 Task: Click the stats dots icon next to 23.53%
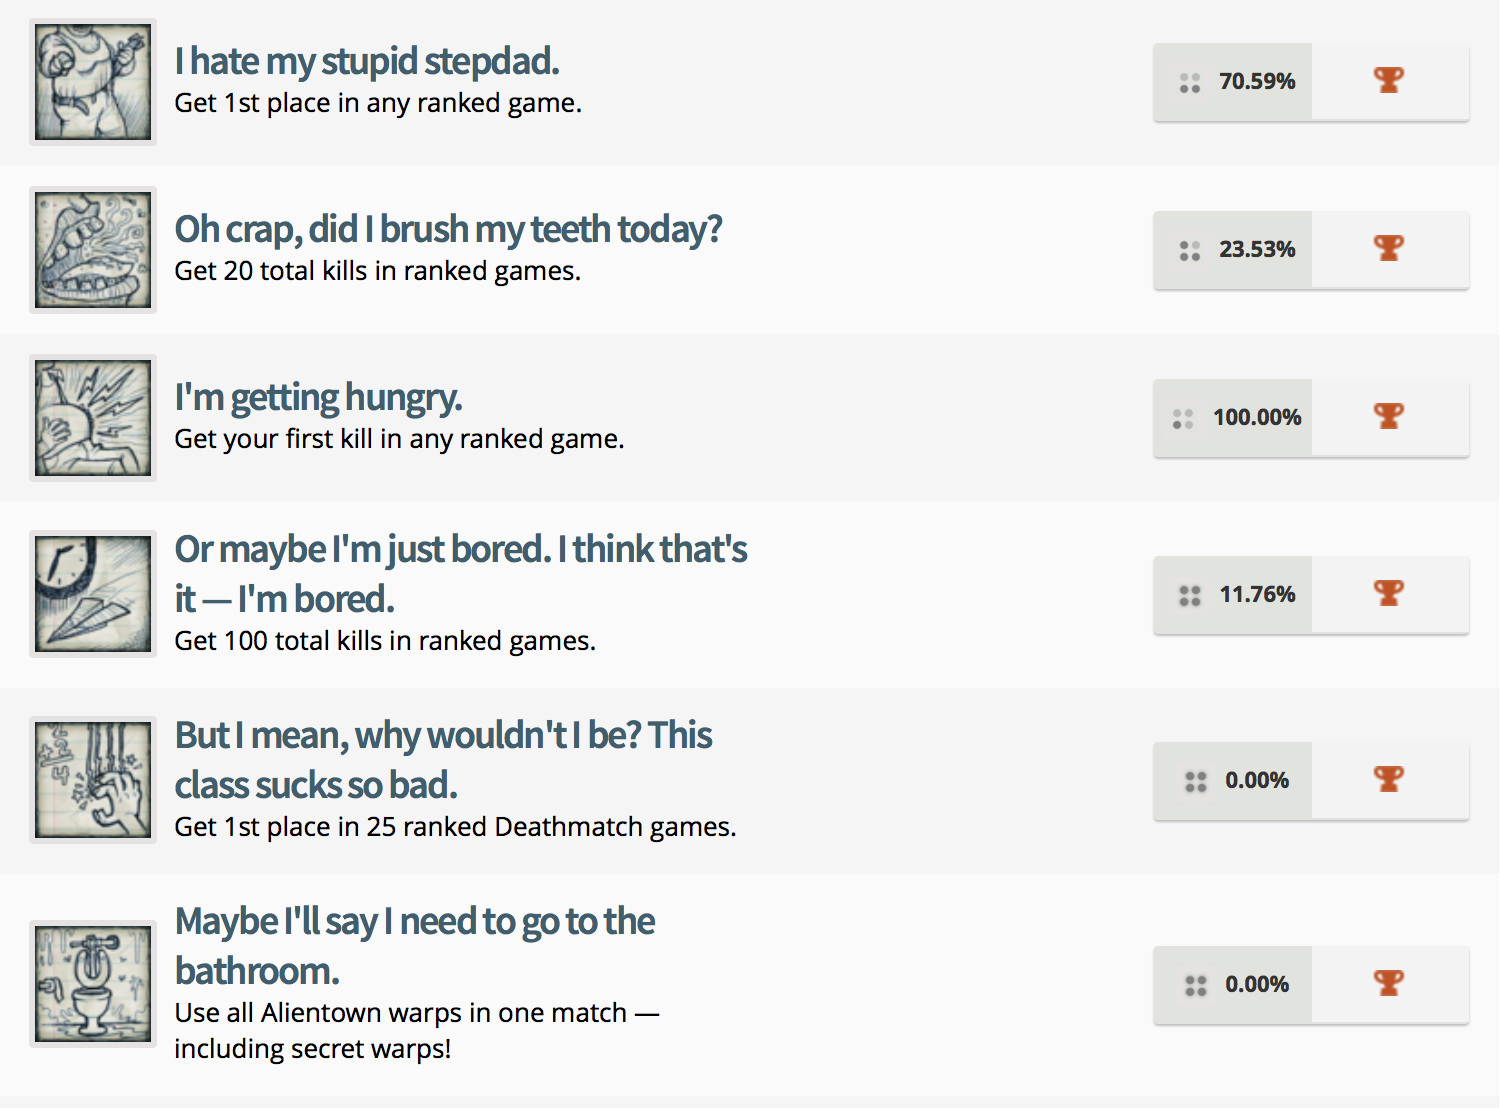(1190, 251)
